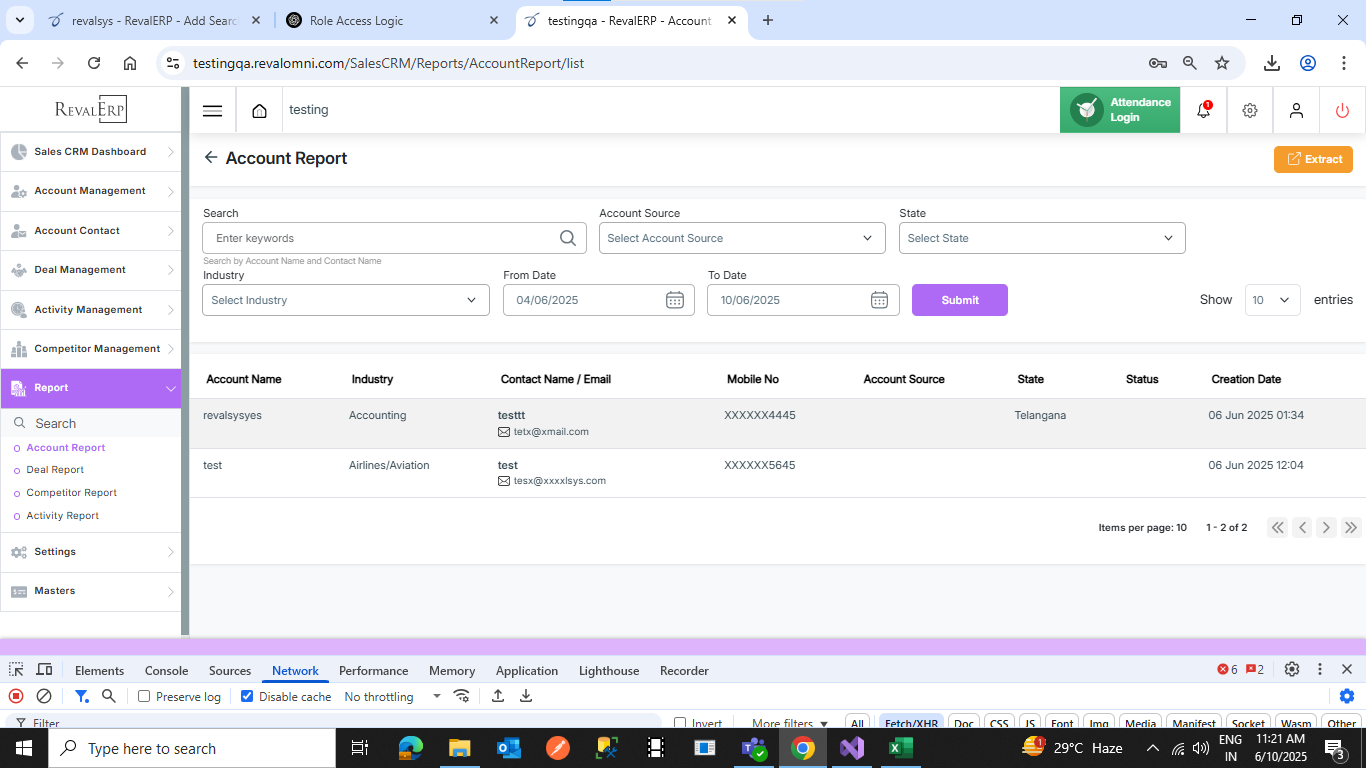Open Deal Report in the sidebar
This screenshot has width=1366, height=768.
click(x=55, y=470)
